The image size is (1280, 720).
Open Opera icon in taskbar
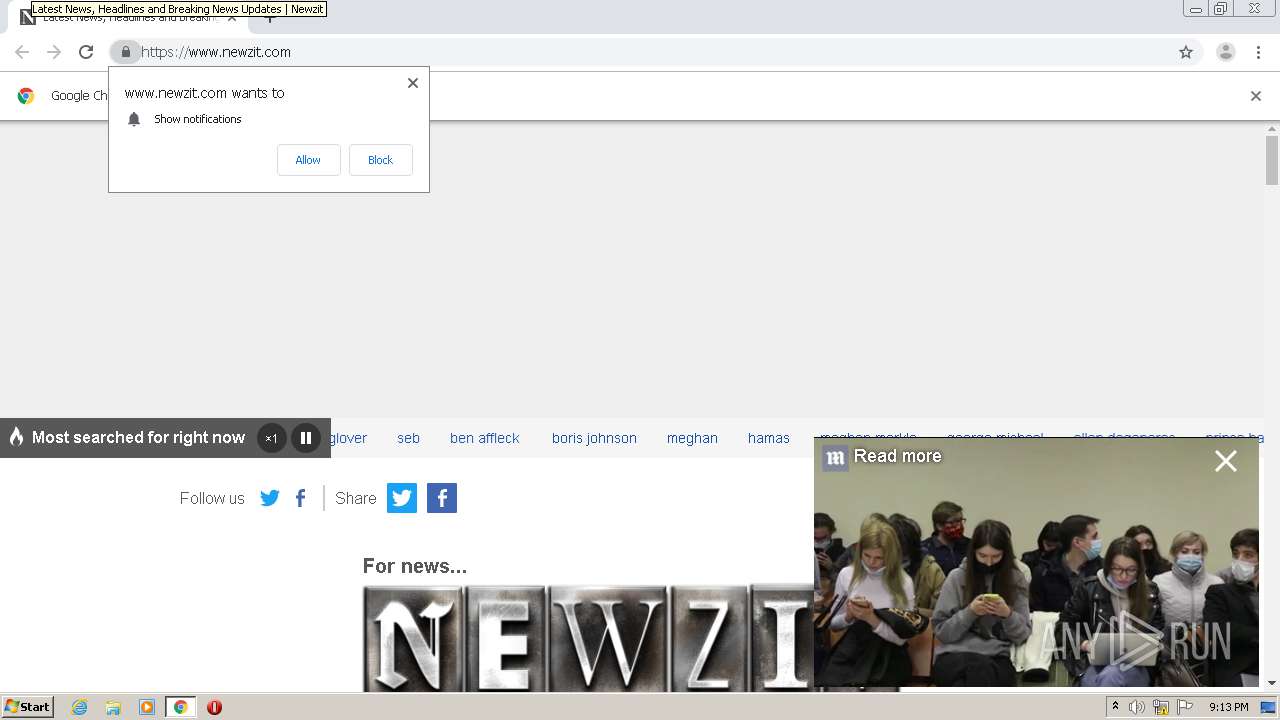click(x=214, y=707)
